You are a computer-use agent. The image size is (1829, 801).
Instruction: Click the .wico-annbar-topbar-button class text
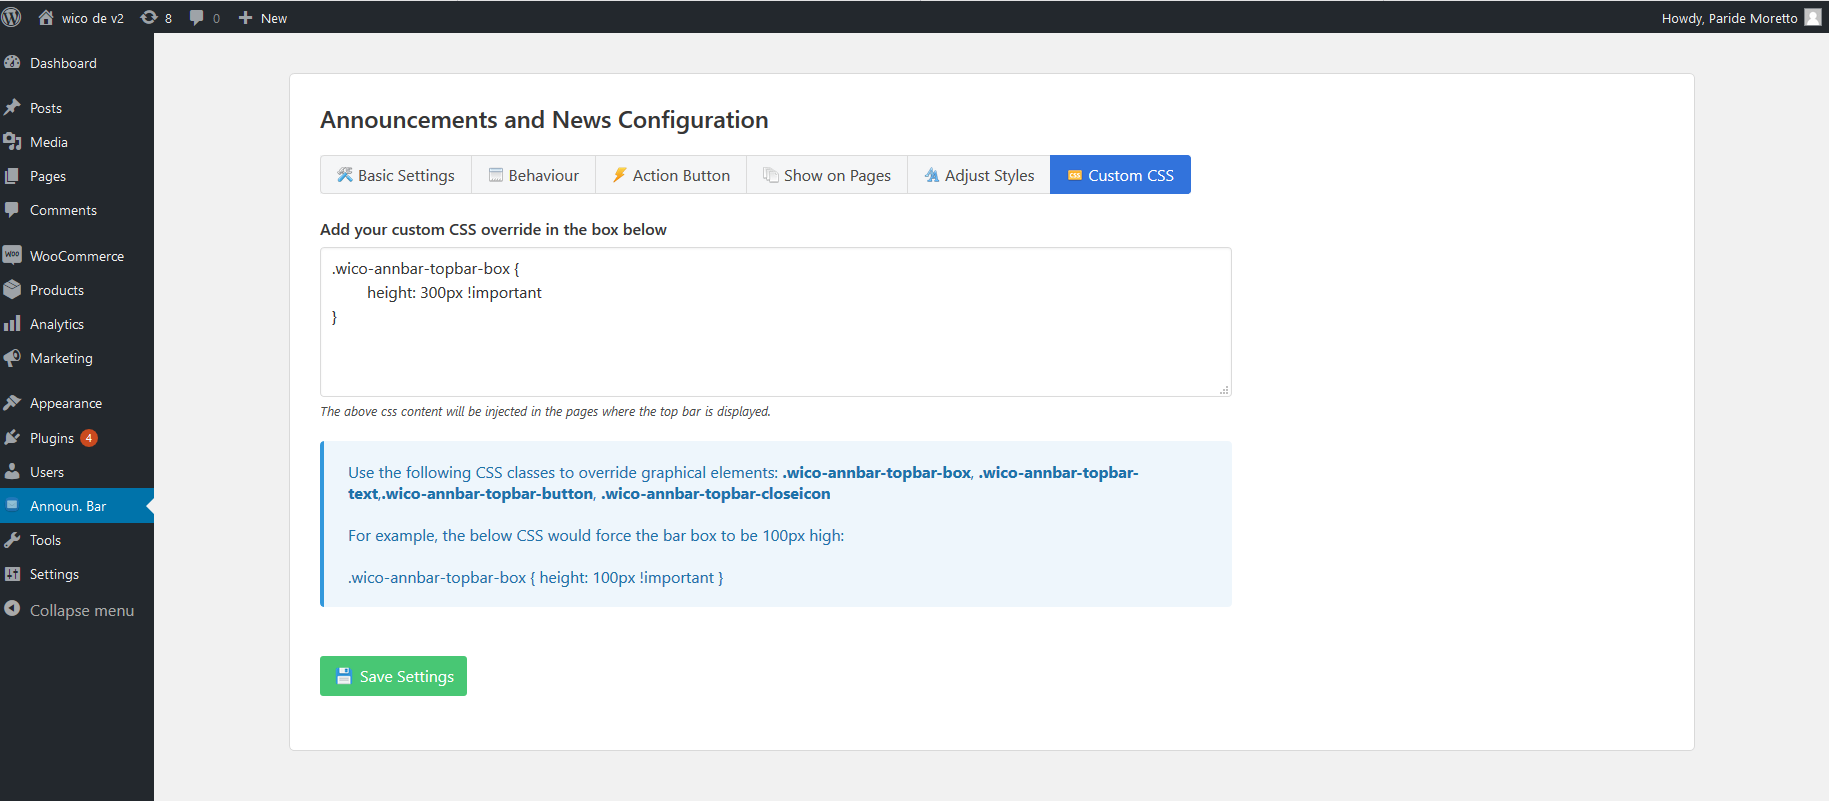(487, 493)
